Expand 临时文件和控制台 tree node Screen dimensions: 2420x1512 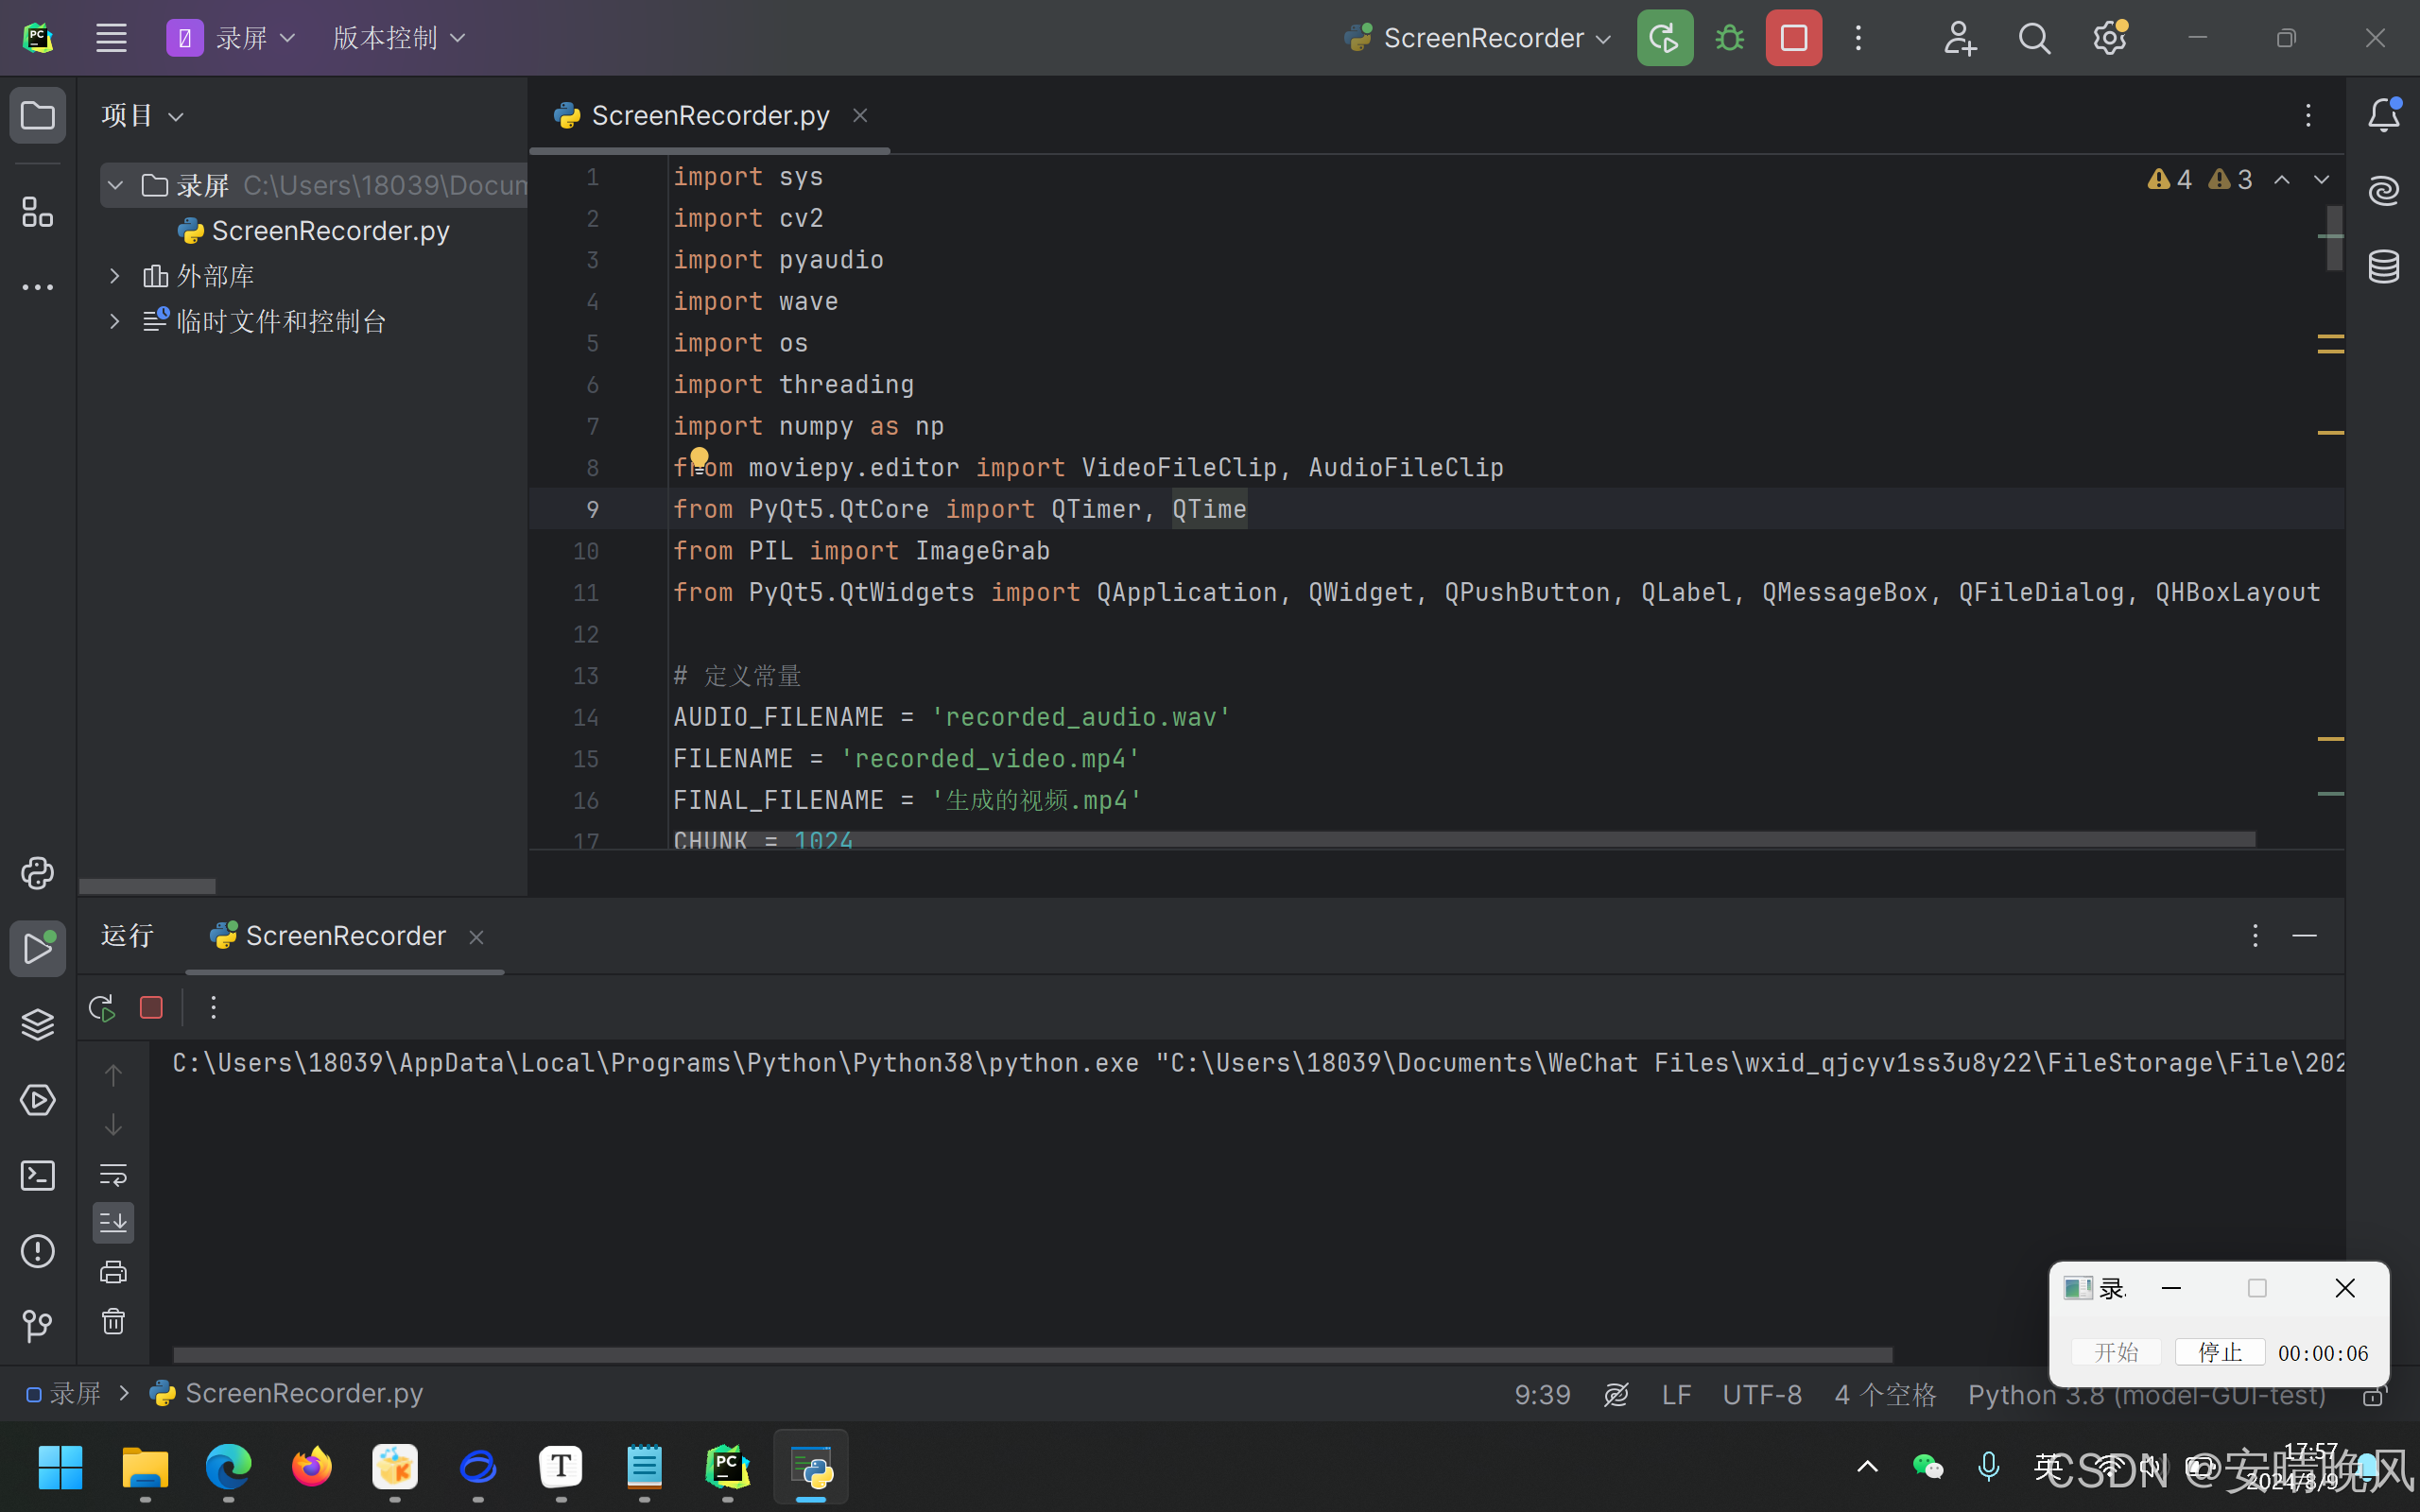(x=114, y=321)
